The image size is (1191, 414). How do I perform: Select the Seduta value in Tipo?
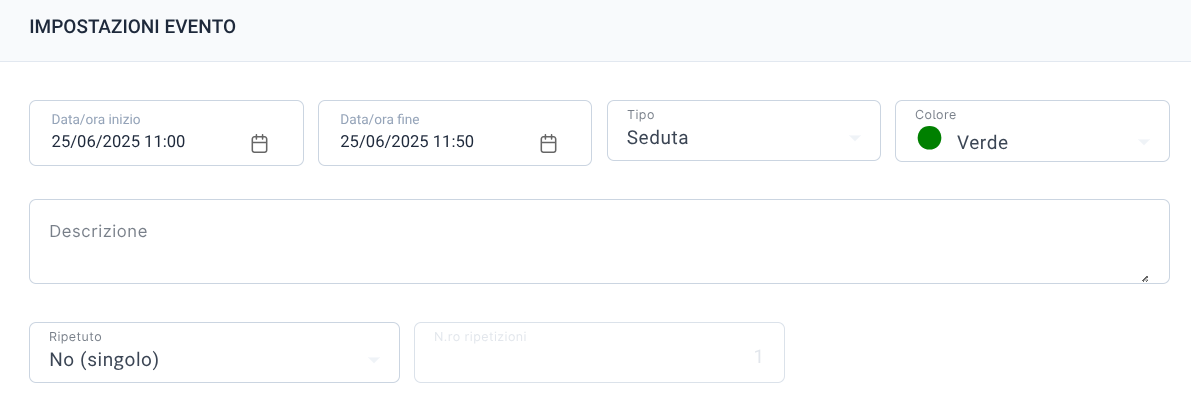pos(658,138)
